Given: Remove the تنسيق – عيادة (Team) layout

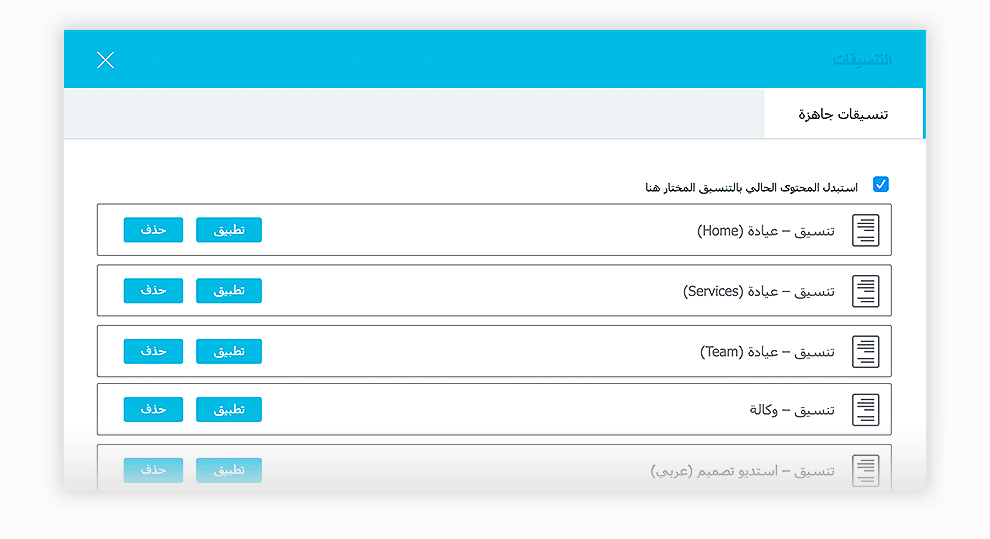Looking at the screenshot, I should [x=153, y=351].
